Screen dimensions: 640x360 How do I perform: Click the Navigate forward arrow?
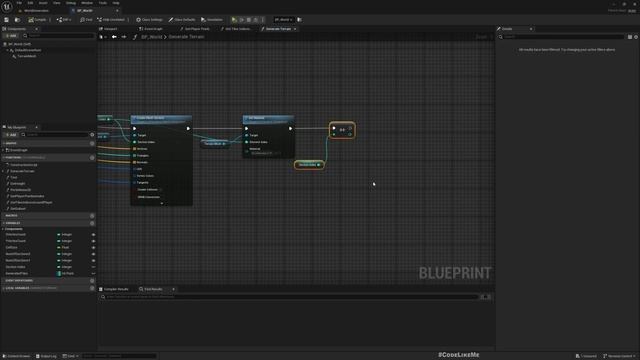pyautogui.click(x=124, y=37)
